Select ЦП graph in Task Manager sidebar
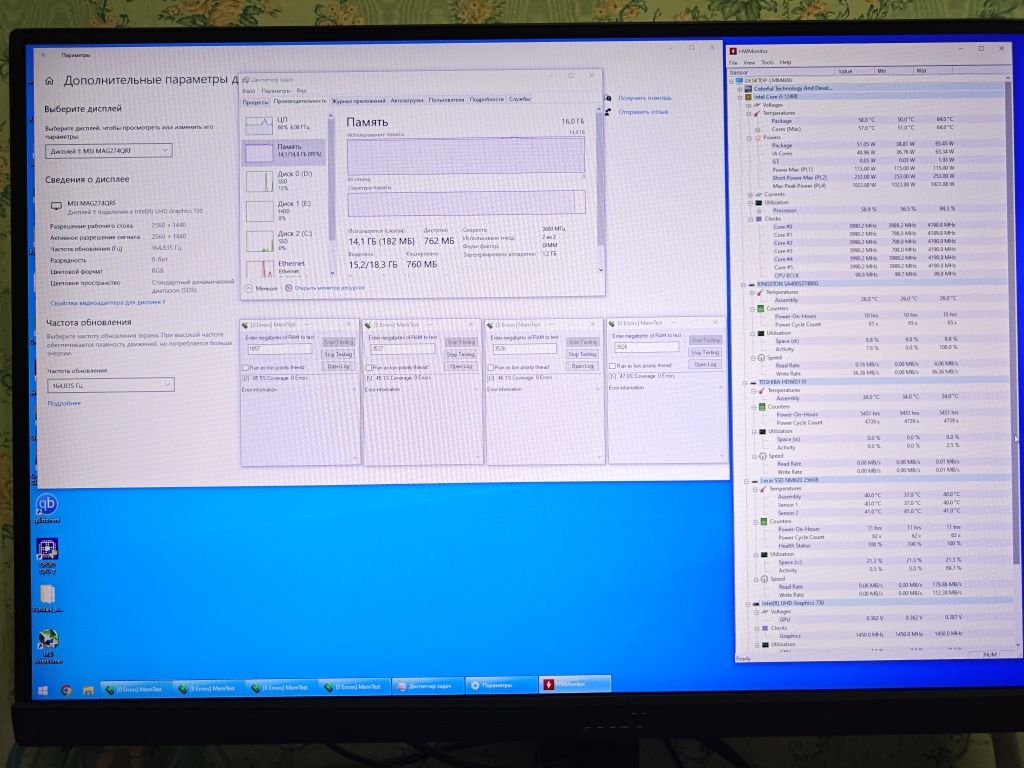Viewport: 1024px width, 768px height. (x=259, y=124)
